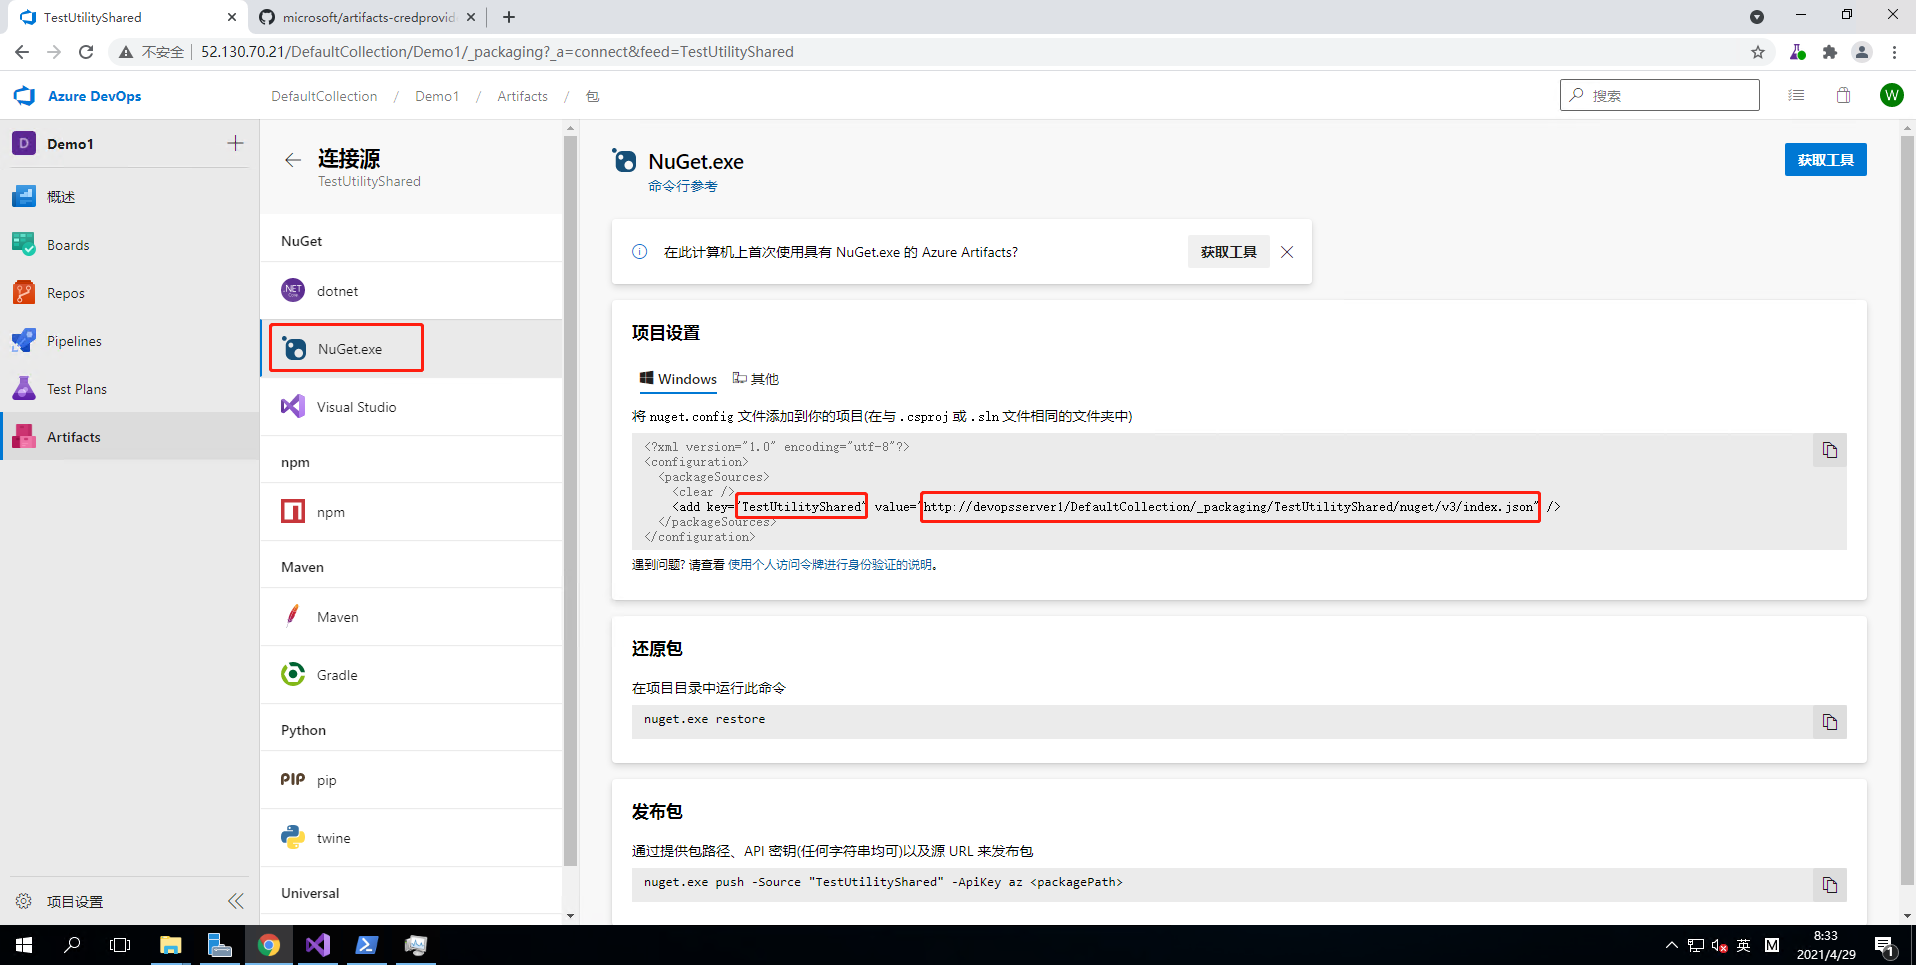Expand the system tray hidden icons
Image resolution: width=1916 pixels, height=965 pixels.
pyautogui.click(x=1671, y=945)
